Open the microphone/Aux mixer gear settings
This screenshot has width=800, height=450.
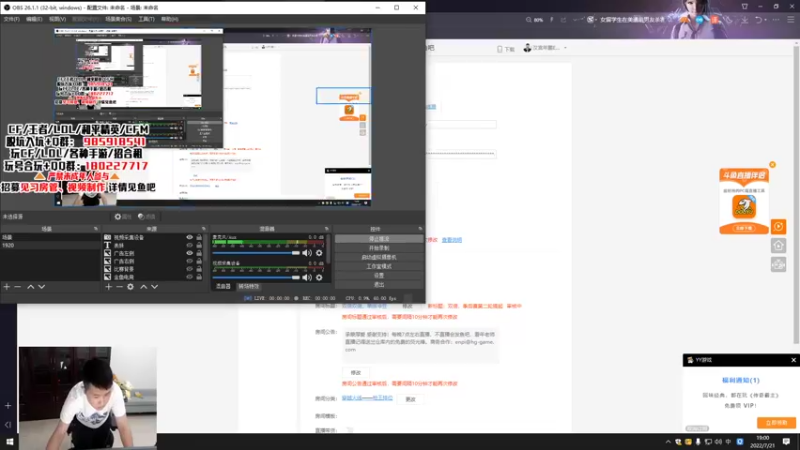pos(319,253)
